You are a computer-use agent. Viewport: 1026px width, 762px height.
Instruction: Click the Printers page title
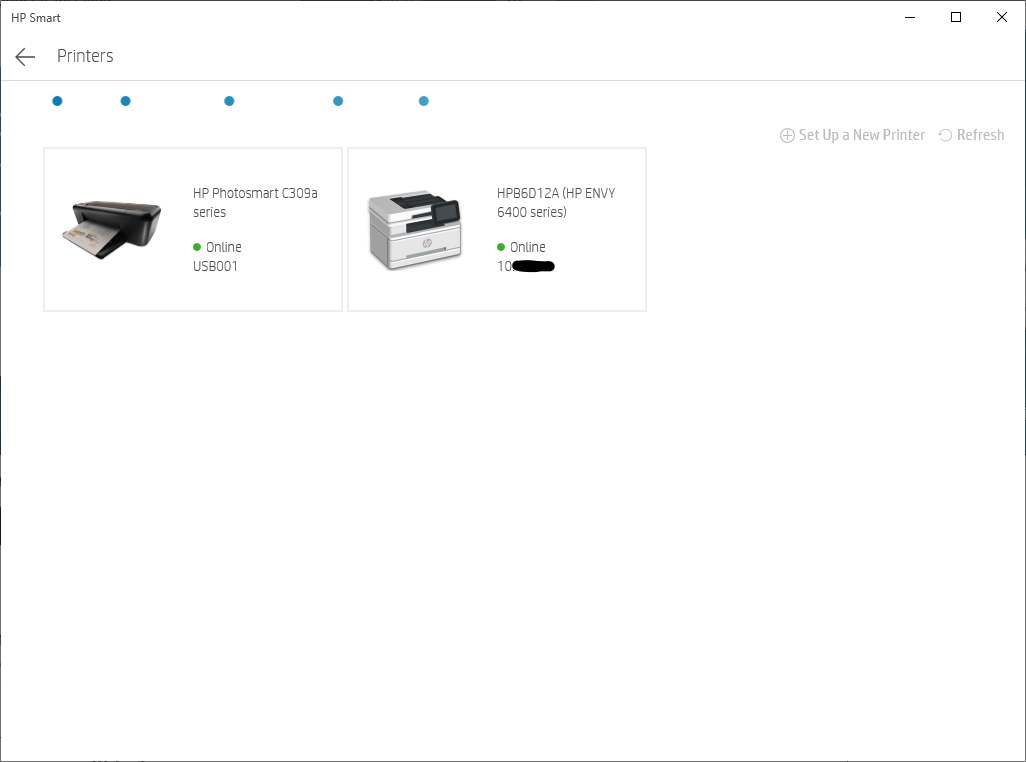[x=85, y=56]
